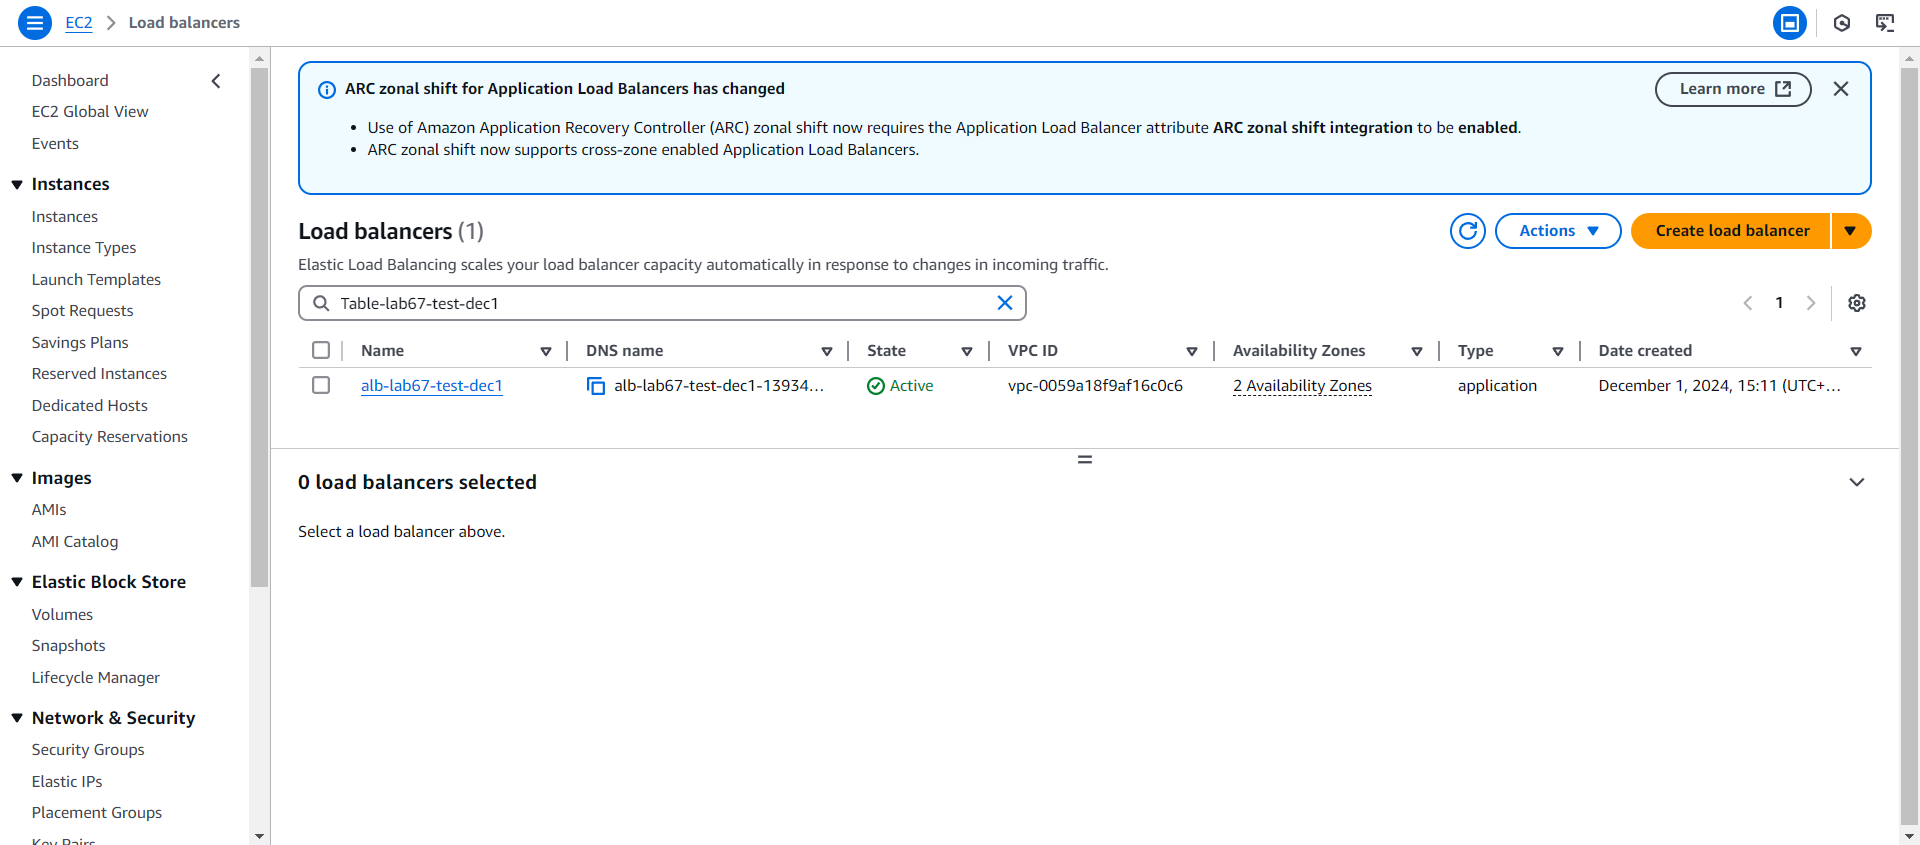Click the sidebar vertical scrollbar

pyautogui.click(x=259, y=328)
